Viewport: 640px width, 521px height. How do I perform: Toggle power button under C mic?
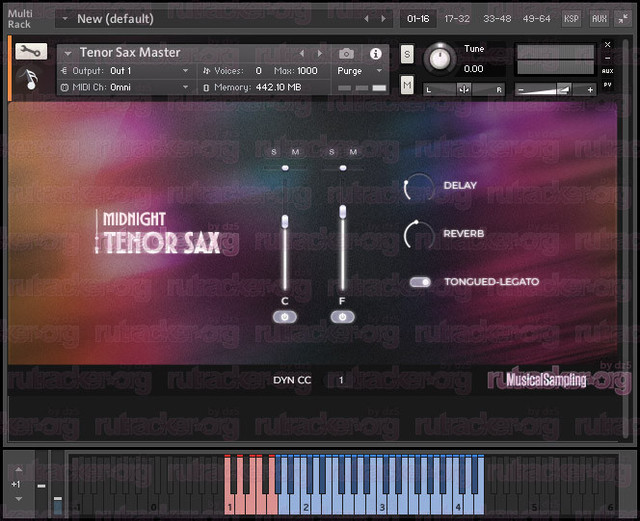[285, 317]
